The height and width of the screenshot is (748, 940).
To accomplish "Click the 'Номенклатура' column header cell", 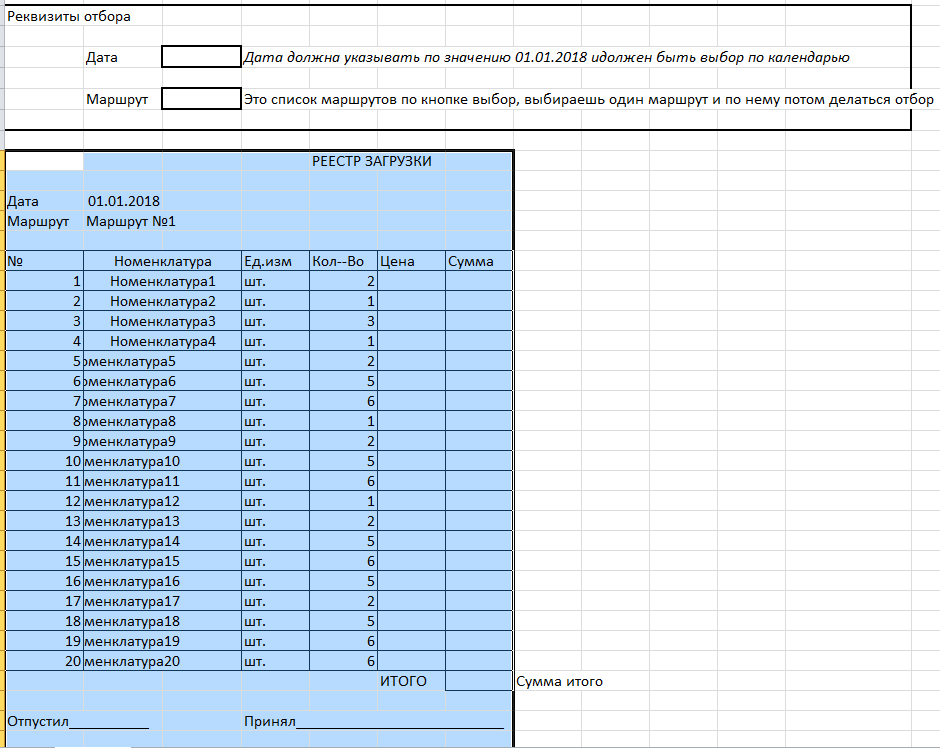I will pyautogui.click(x=162, y=261).
